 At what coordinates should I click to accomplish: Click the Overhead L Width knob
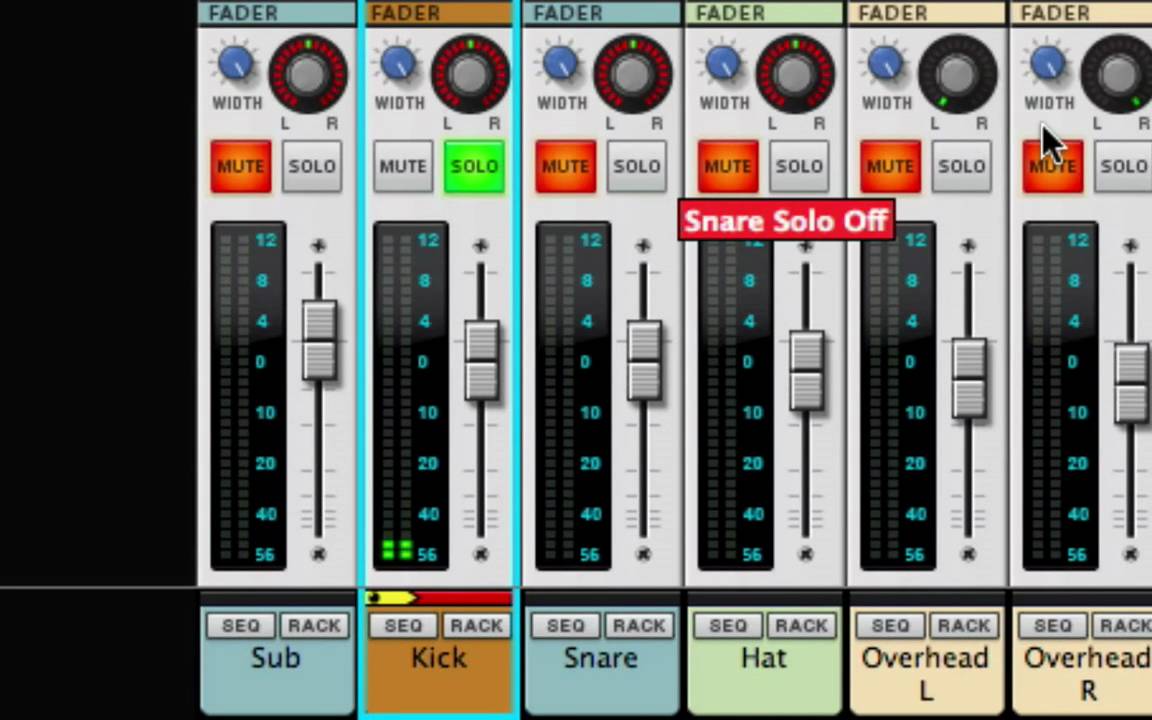pos(886,63)
